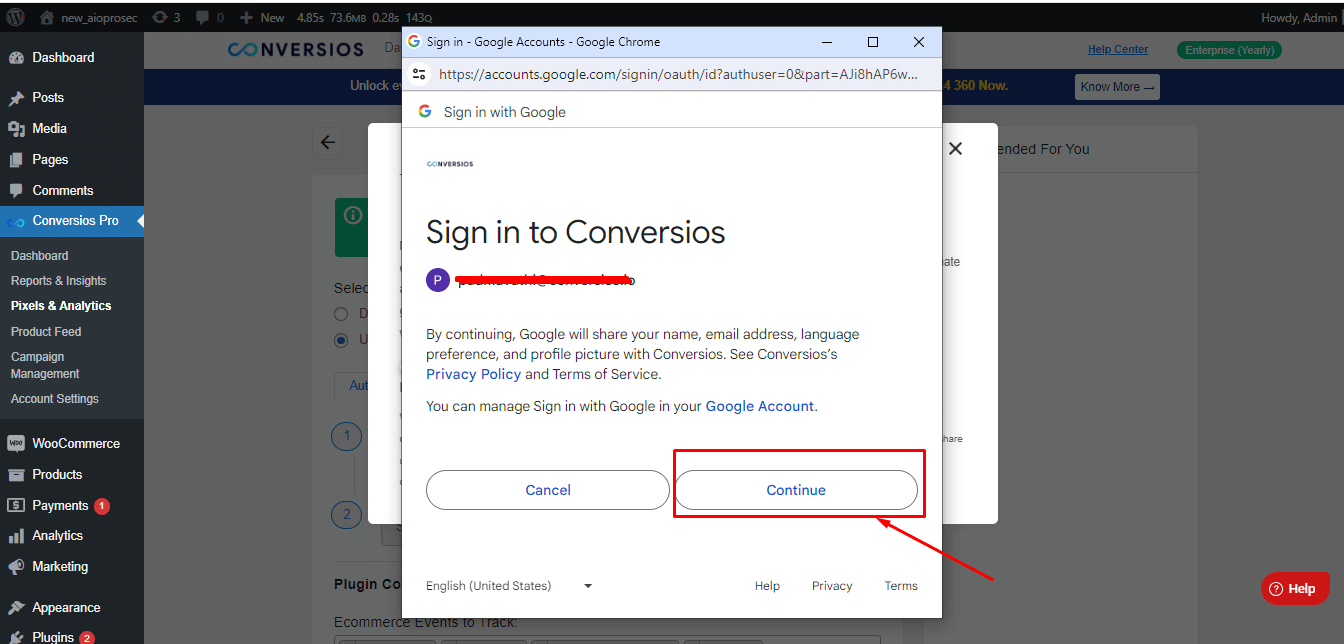Close the Google Accounts popup window
The height and width of the screenshot is (644, 1344).
click(x=919, y=42)
